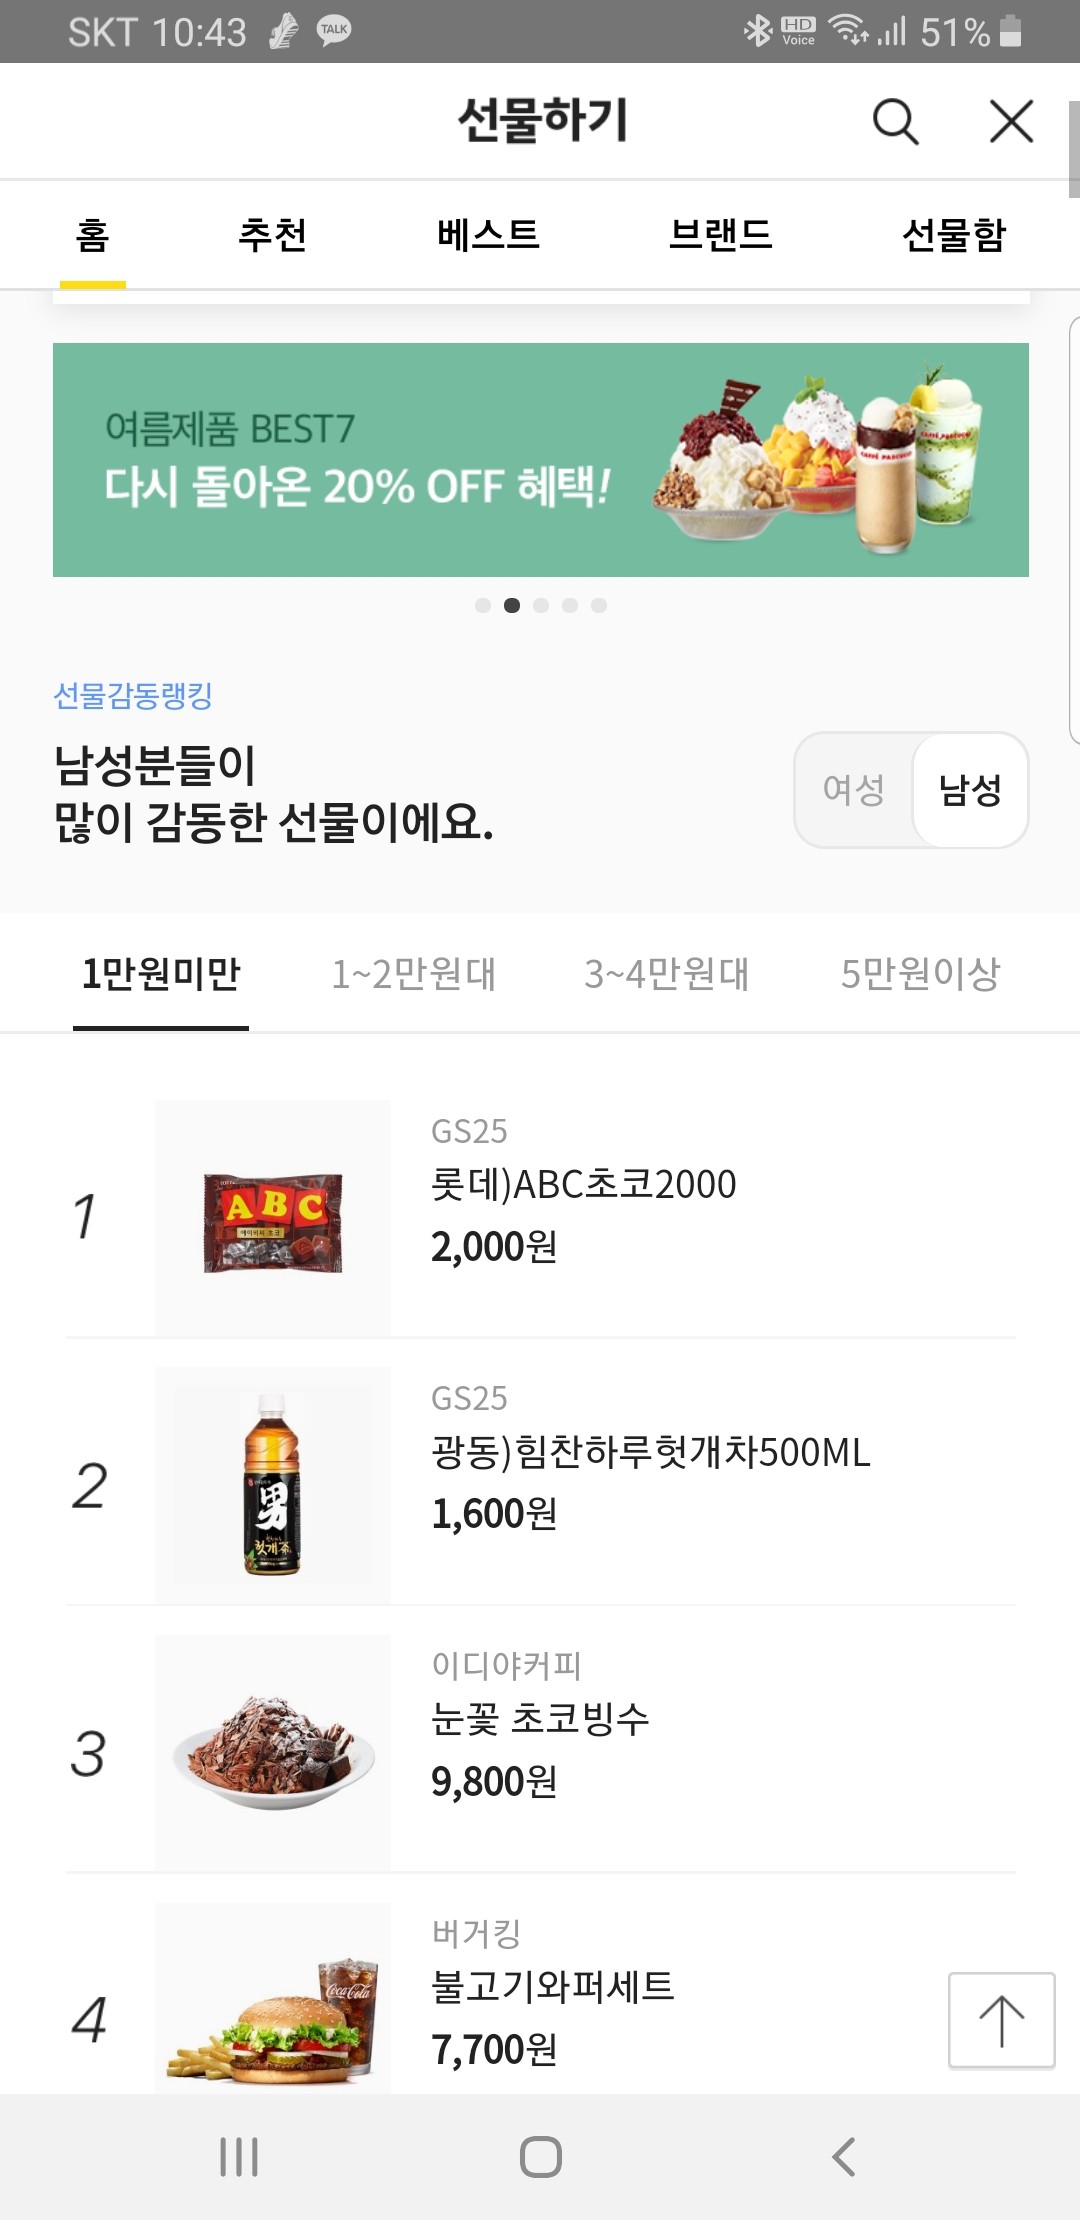The image size is (1080, 2220).
Task: Tap the 롯데)ABC초코2000 product thumbnail
Action: pos(272,1218)
